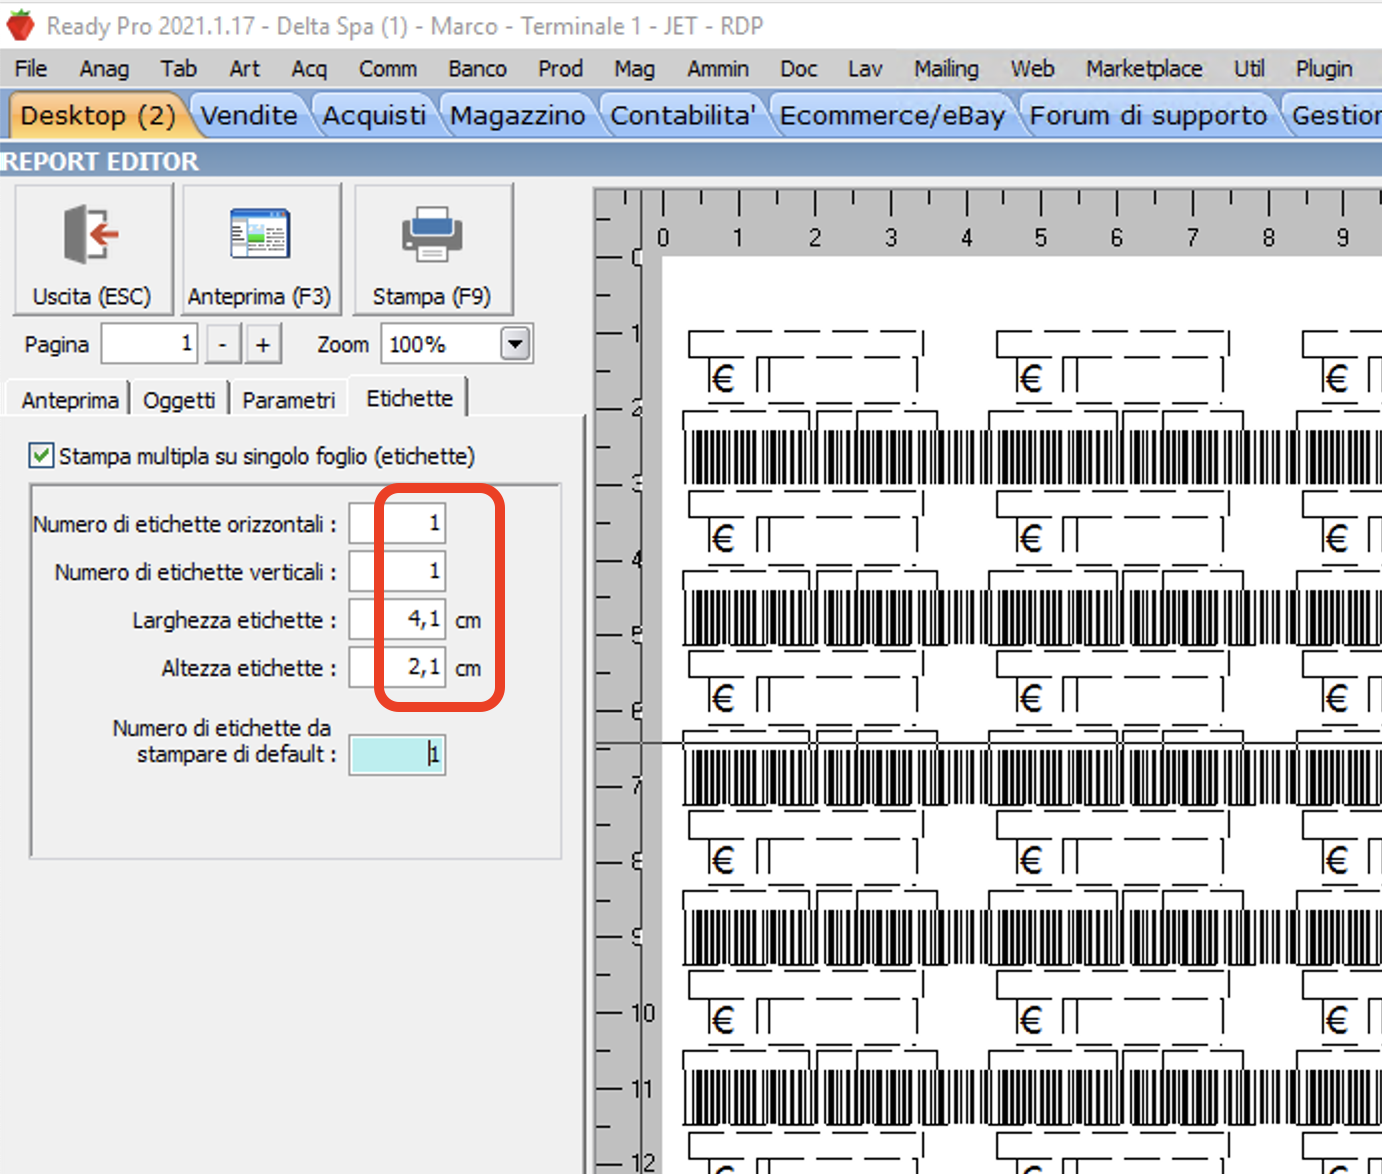Decrease page number with minus button
The width and height of the screenshot is (1382, 1174).
pos(223,345)
